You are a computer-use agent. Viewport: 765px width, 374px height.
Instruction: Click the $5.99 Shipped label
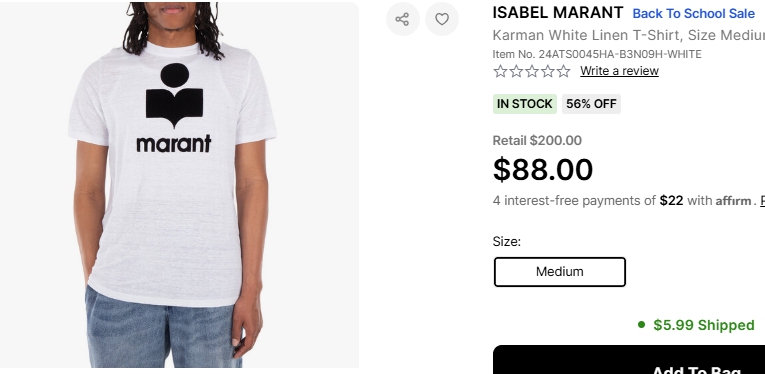click(x=704, y=325)
